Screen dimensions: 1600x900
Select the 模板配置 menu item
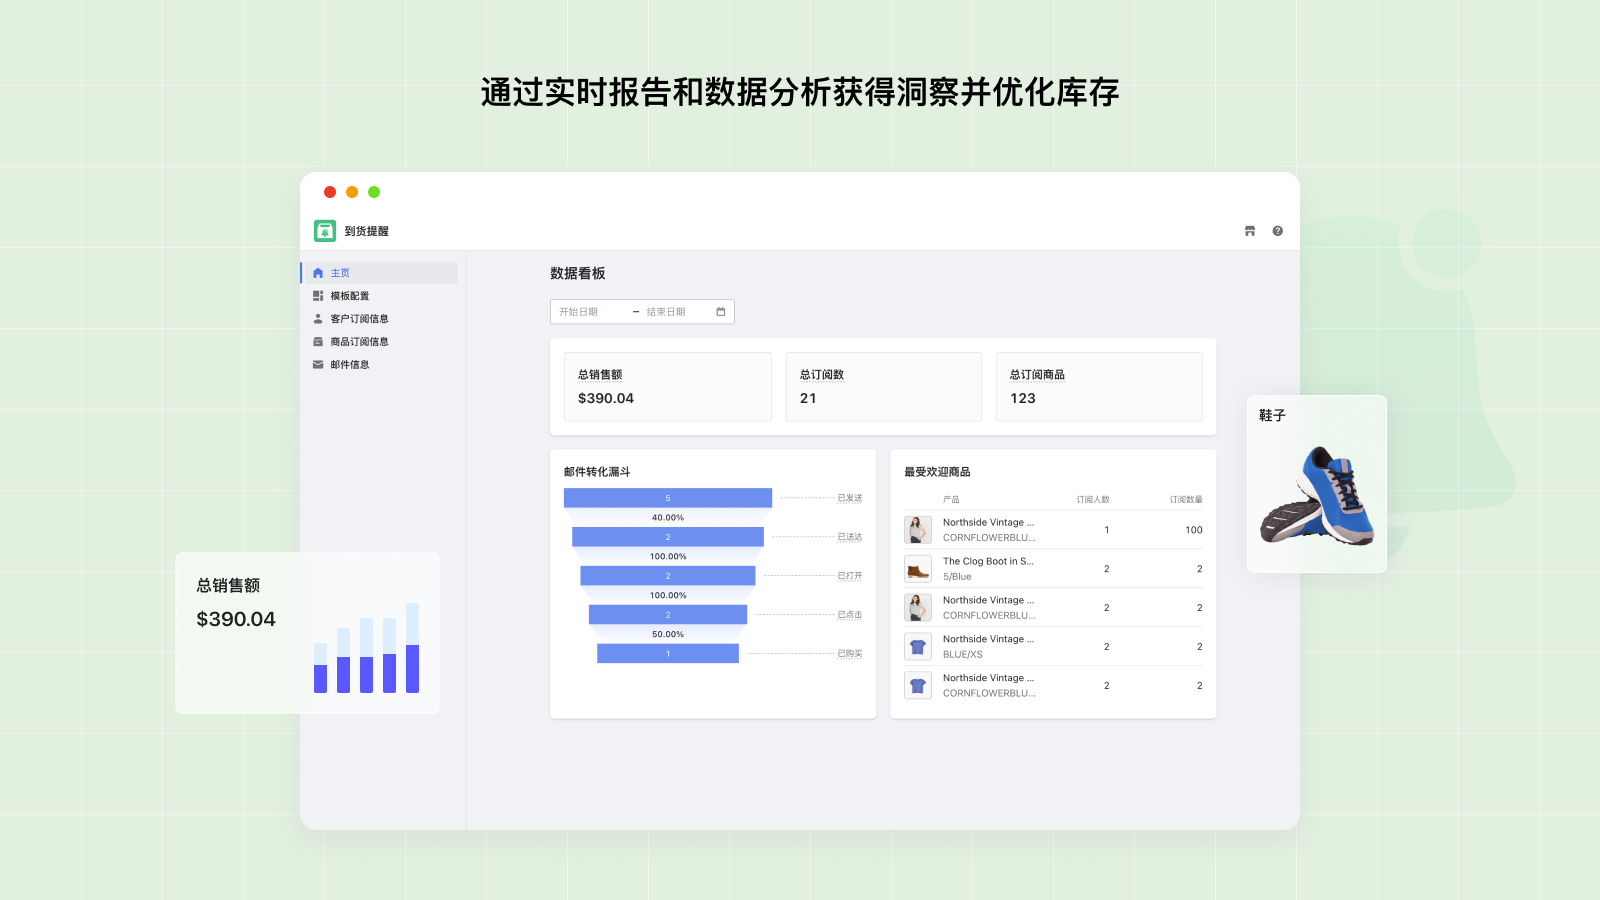tap(350, 296)
